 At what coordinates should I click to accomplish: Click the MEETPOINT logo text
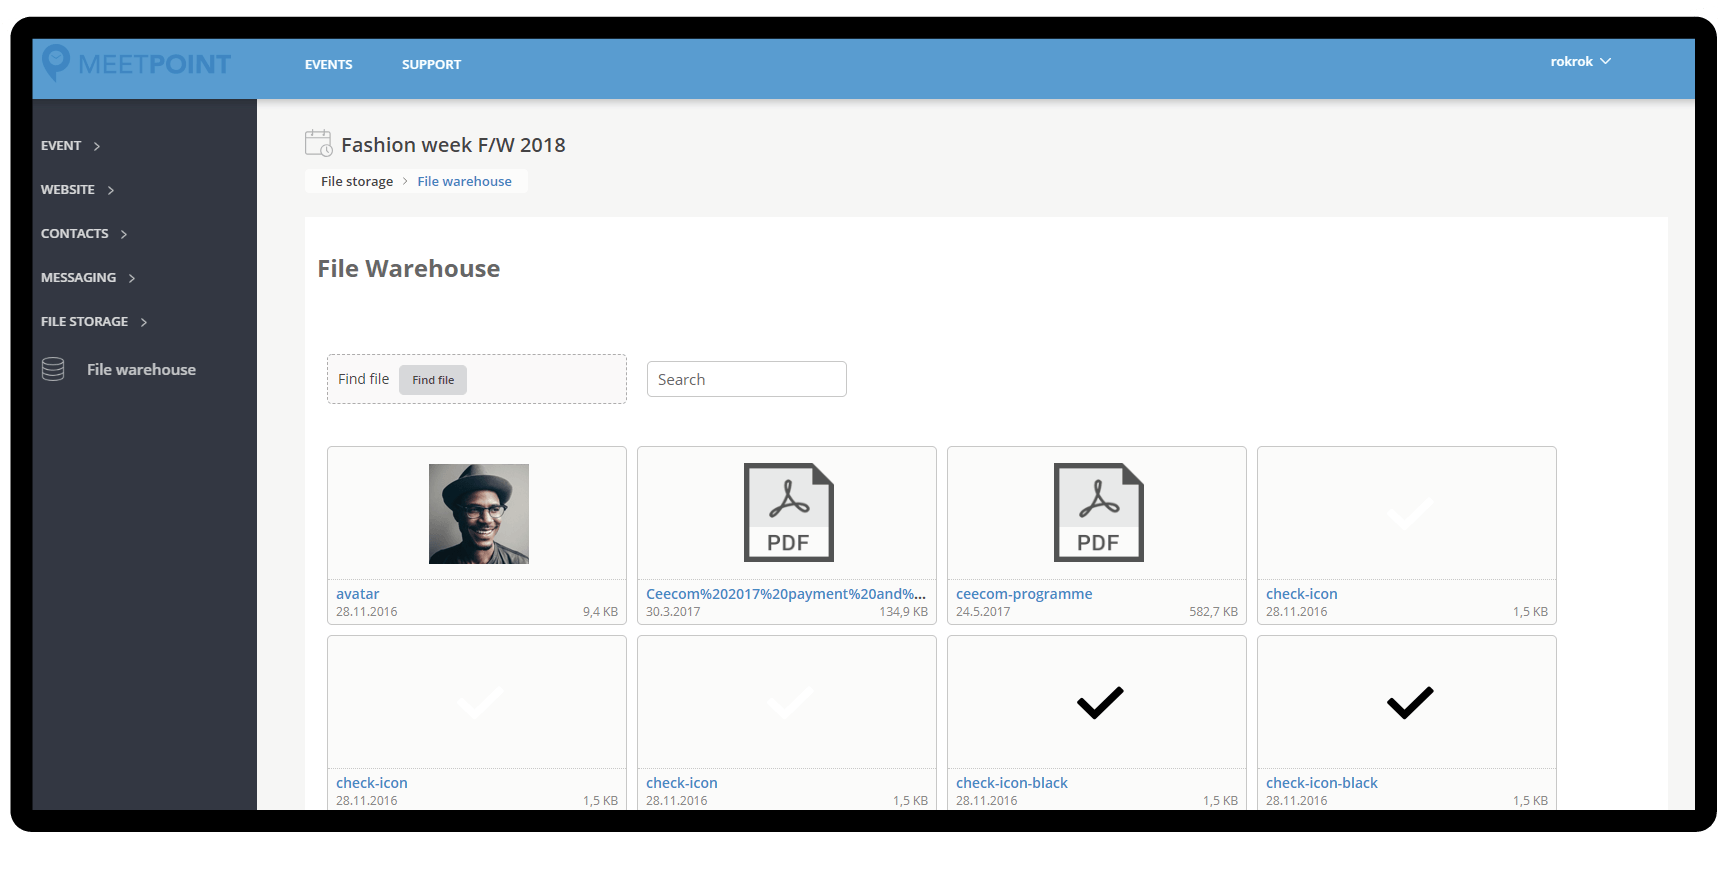(154, 64)
